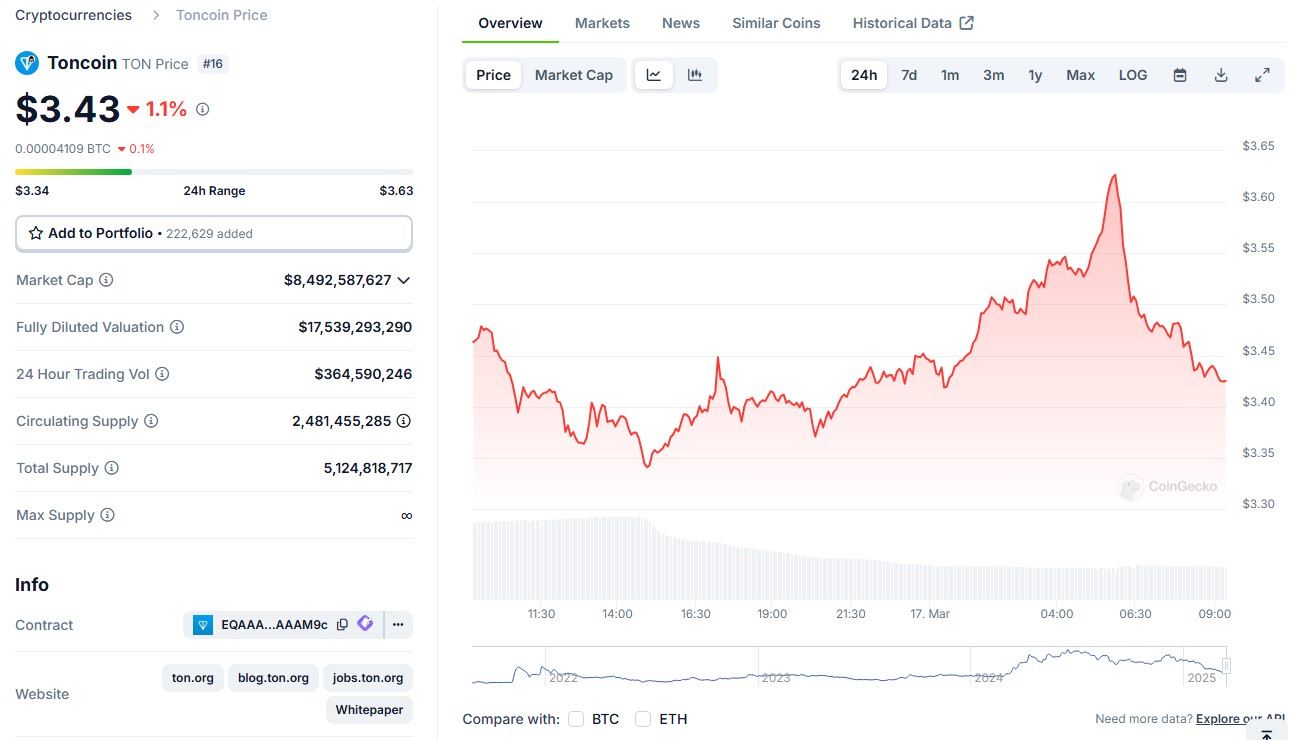The image size is (1296, 740).
Task: Open 24 Hour Trading Vol info icon
Action: 162,374
